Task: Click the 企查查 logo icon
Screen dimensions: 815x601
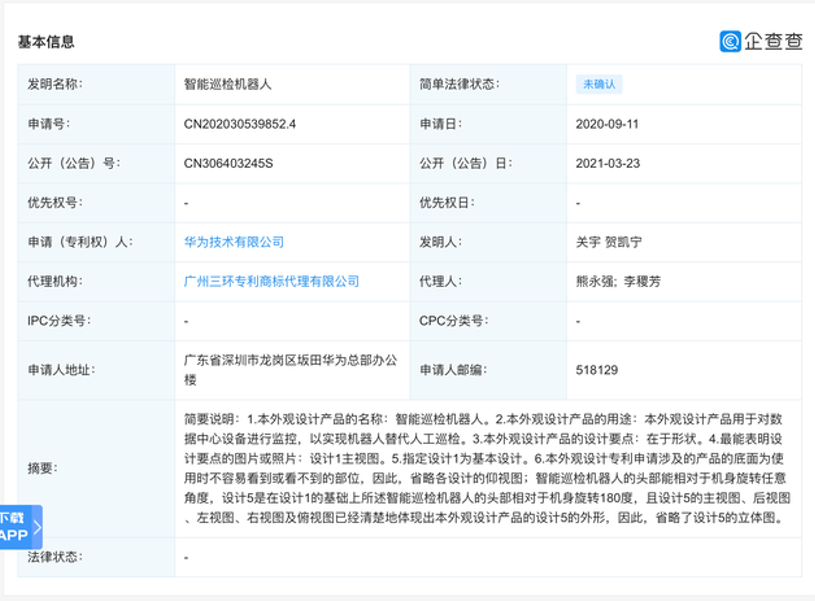Action: click(730, 41)
